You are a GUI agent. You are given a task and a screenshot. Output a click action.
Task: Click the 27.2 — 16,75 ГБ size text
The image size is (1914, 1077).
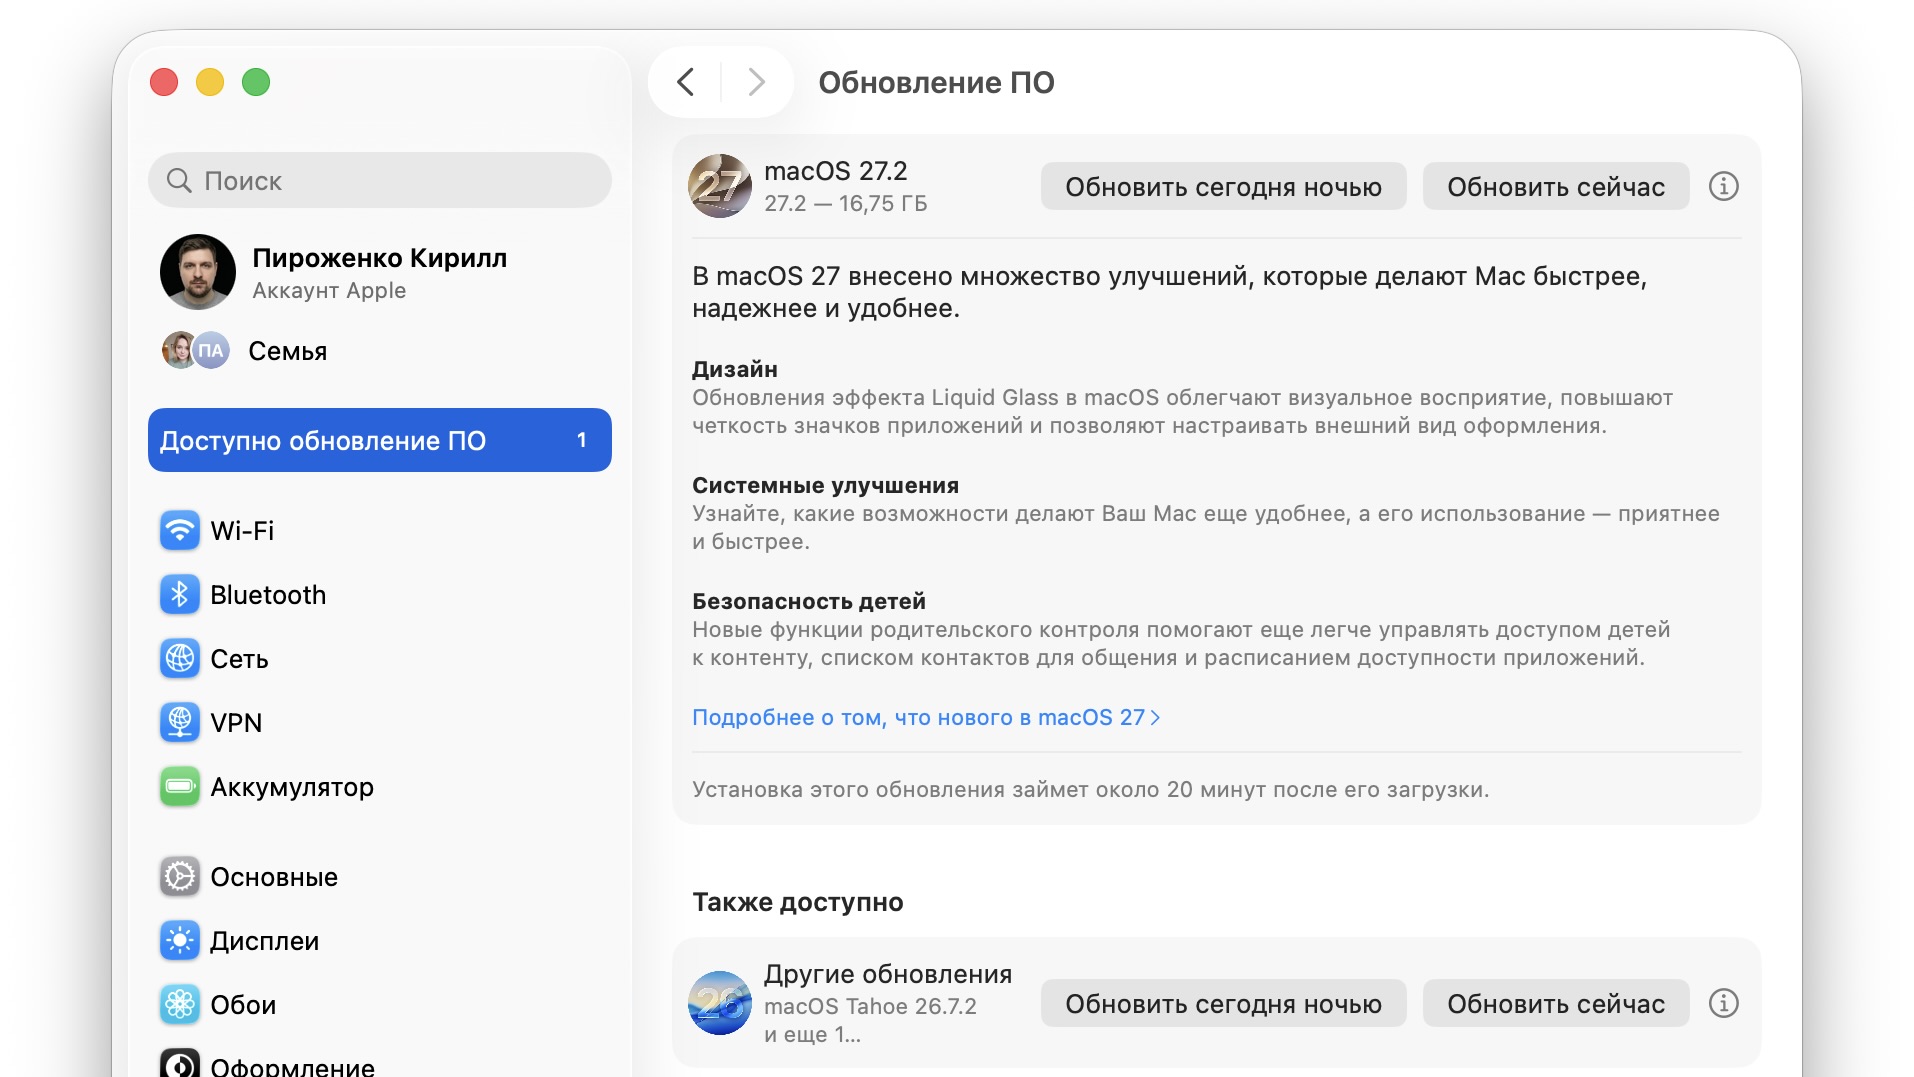[x=846, y=204]
